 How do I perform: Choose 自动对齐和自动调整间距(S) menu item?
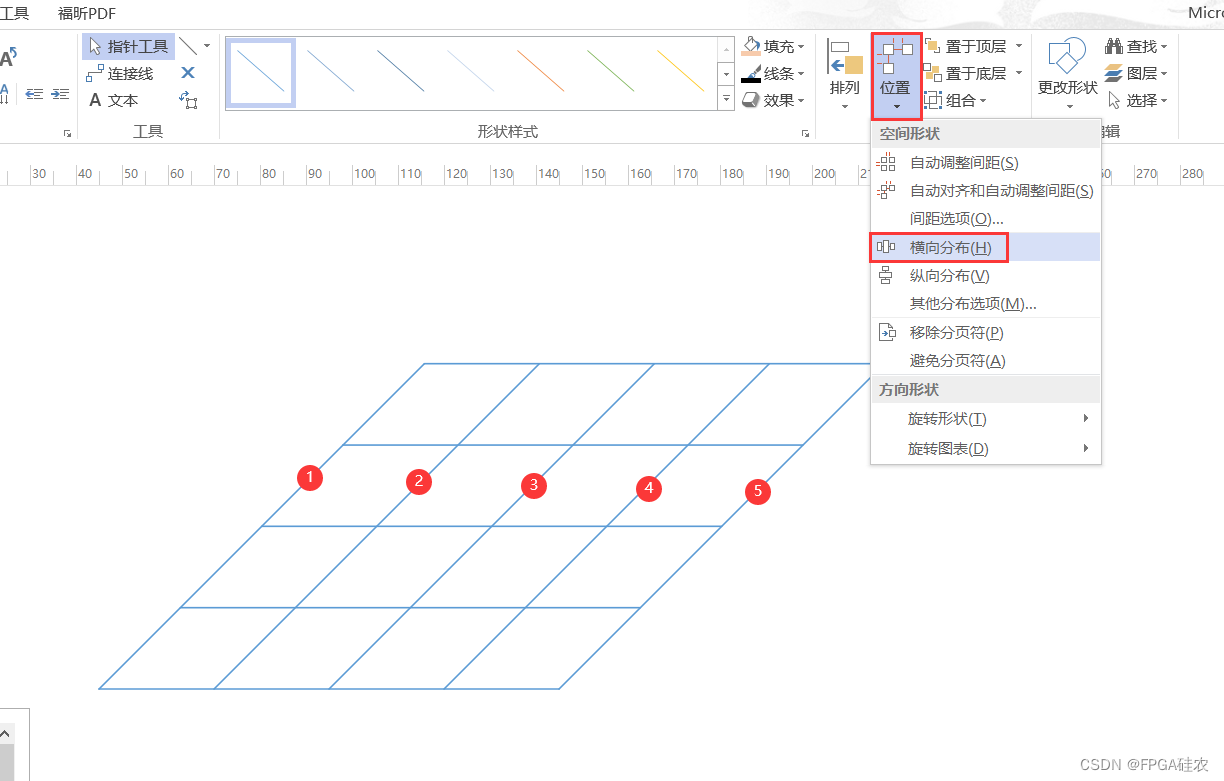click(986, 191)
